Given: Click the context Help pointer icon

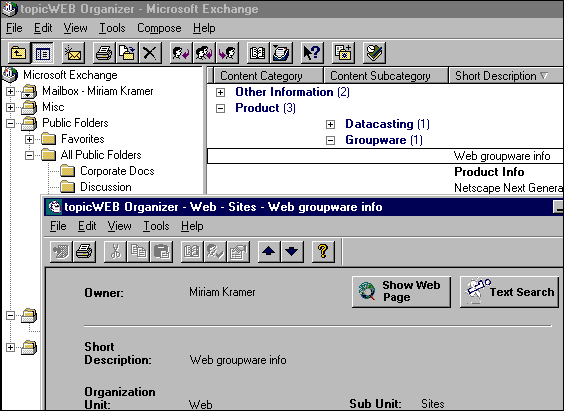Looking at the screenshot, I should 312,53.
